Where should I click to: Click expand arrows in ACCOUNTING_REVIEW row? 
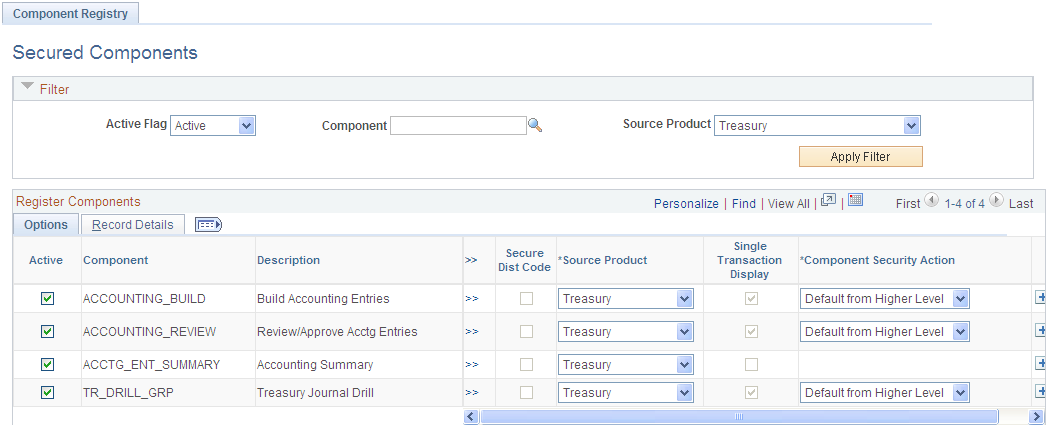tap(471, 331)
